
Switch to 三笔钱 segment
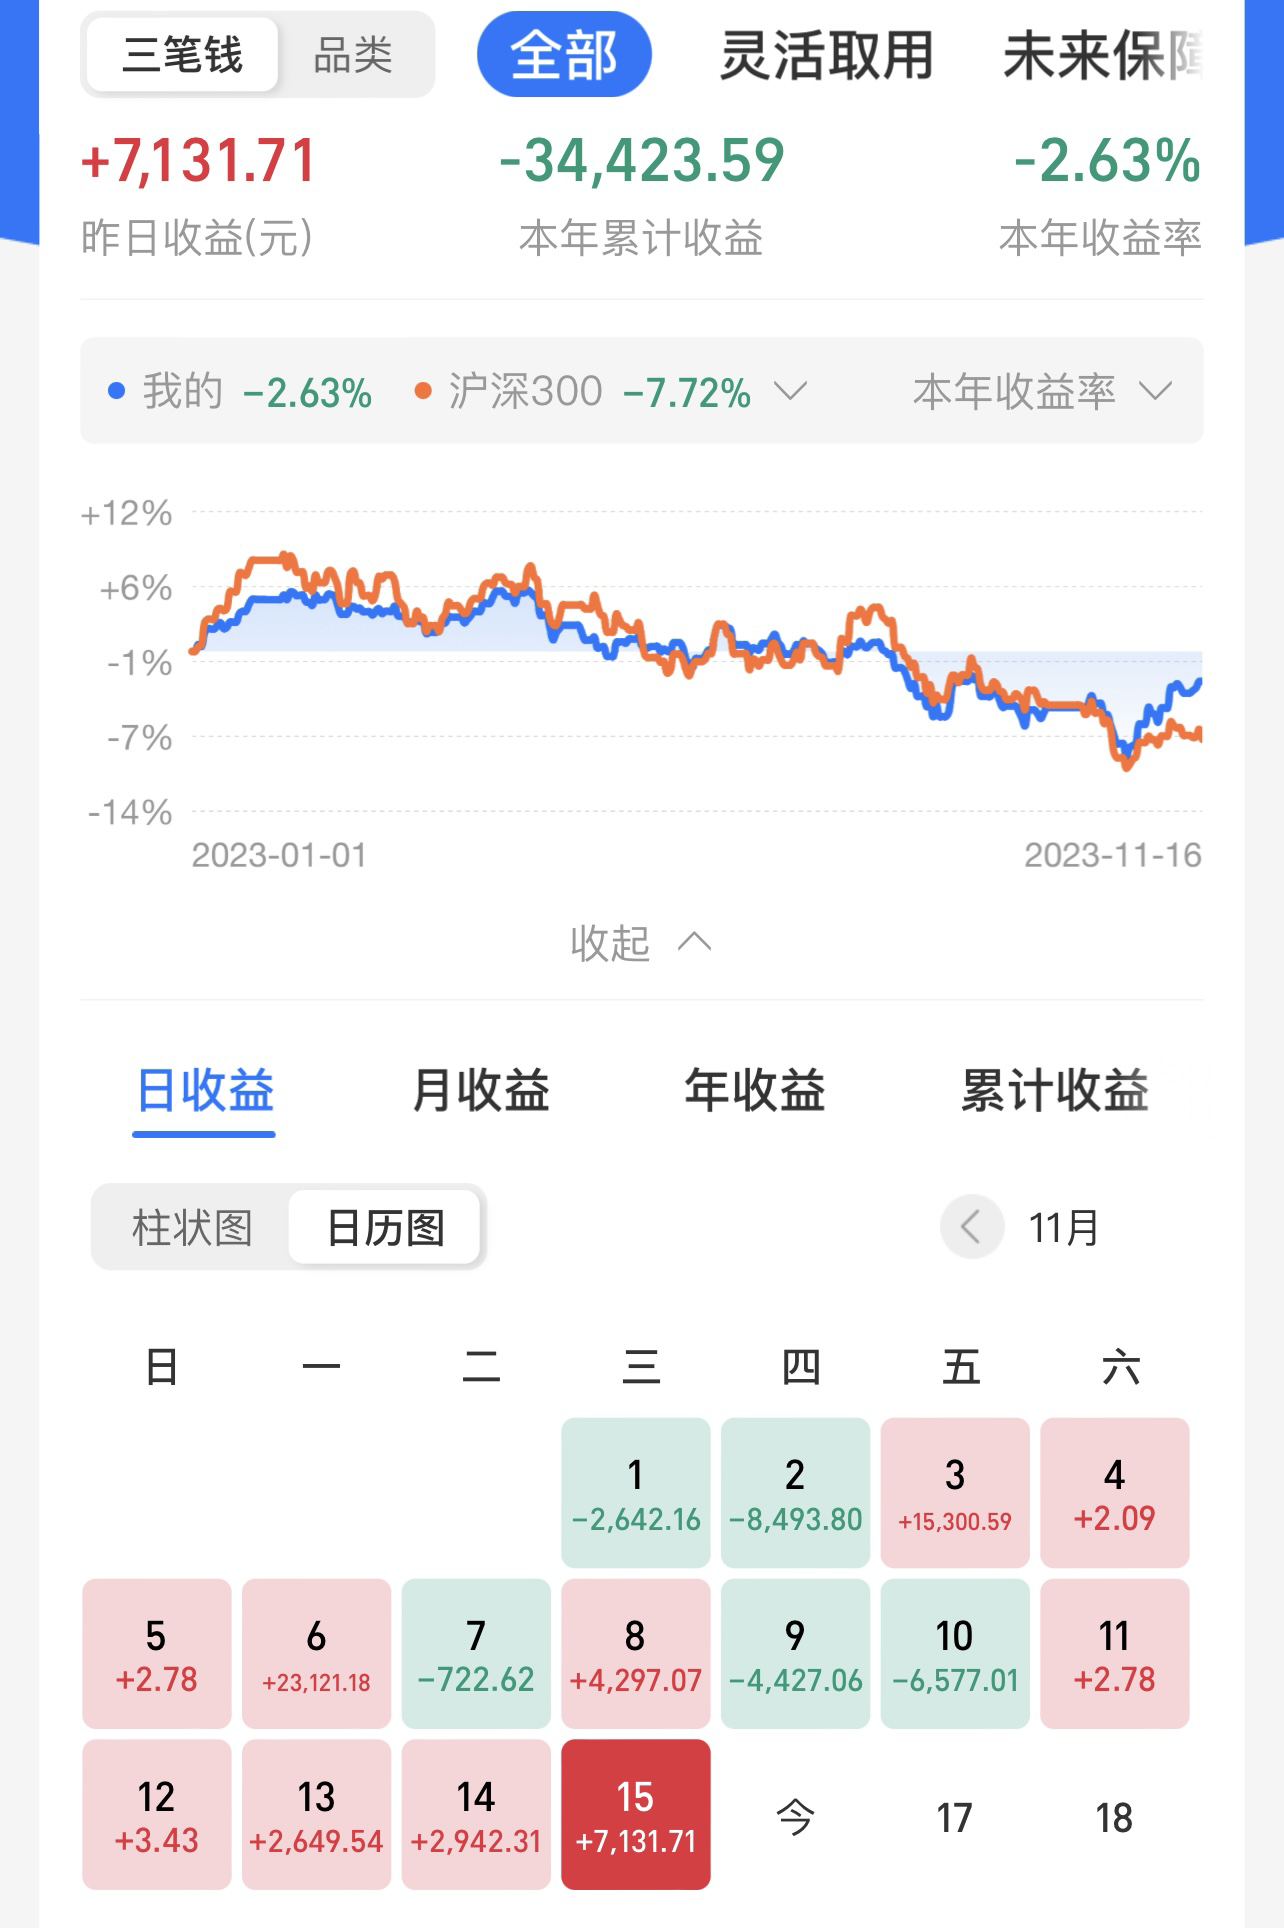182,55
